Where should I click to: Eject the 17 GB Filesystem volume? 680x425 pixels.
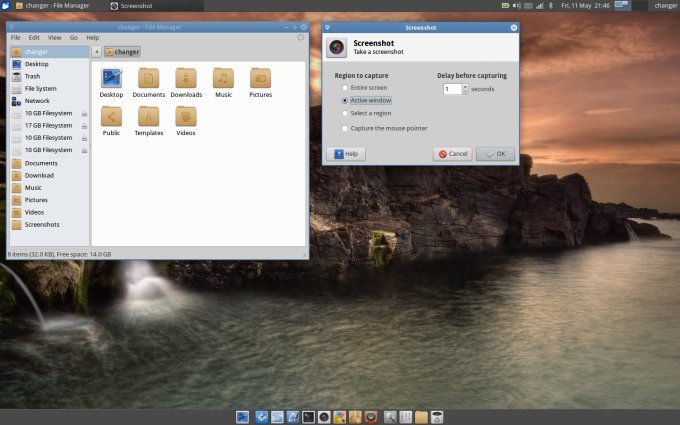[84, 126]
